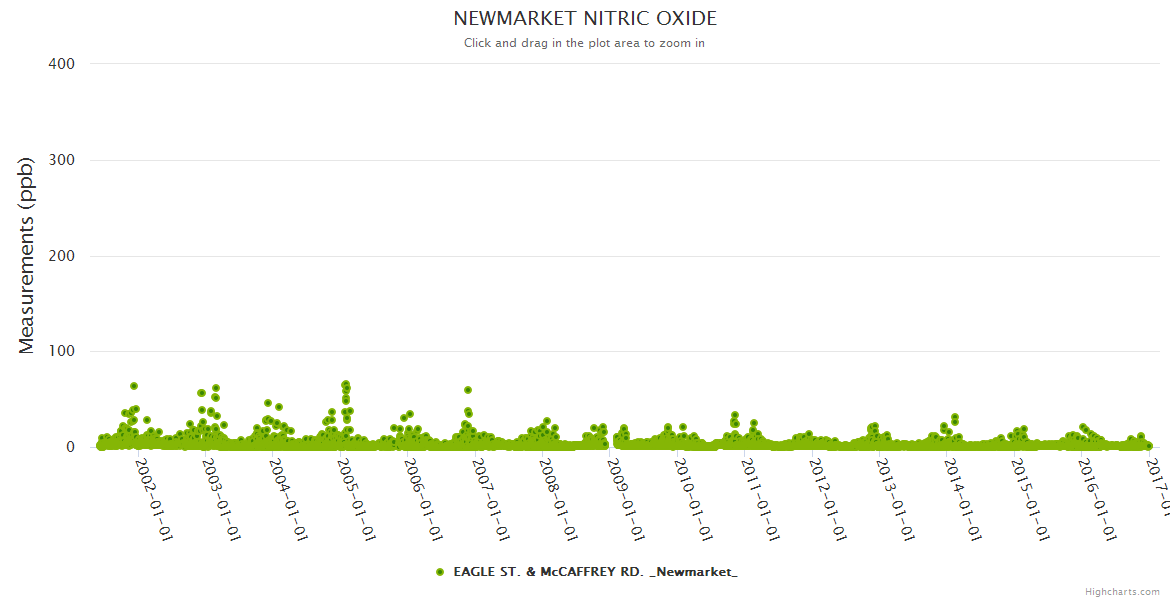Click the green legend marker icon

click(440, 572)
